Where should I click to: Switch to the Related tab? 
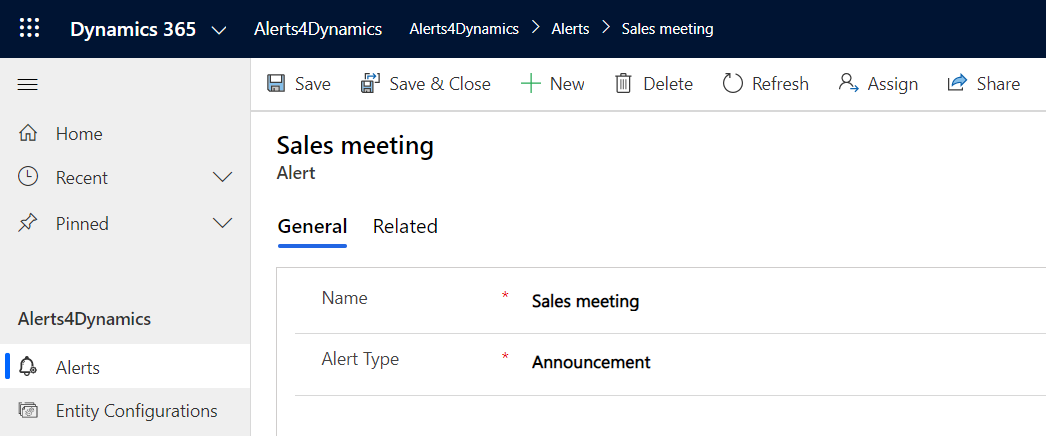pos(405,227)
